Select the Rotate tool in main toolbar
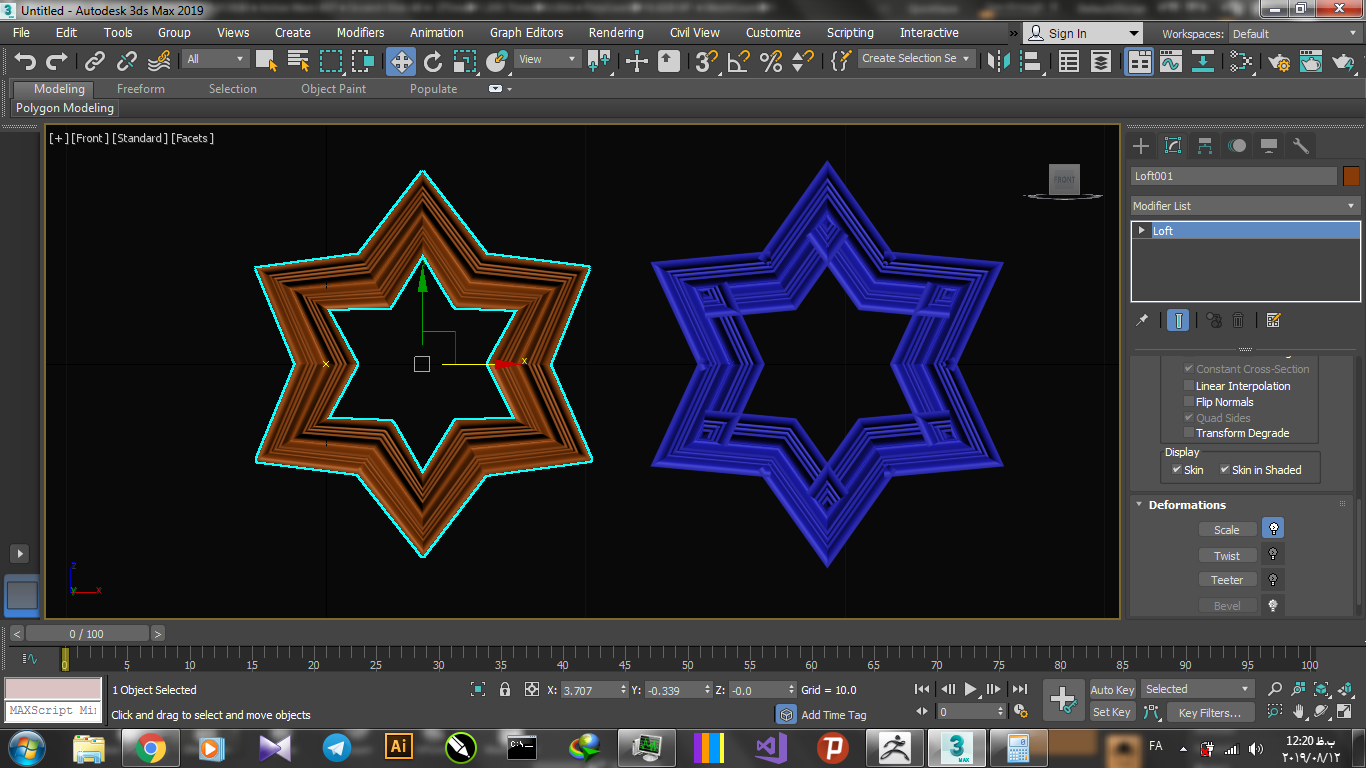The image size is (1366, 768). coord(433,62)
